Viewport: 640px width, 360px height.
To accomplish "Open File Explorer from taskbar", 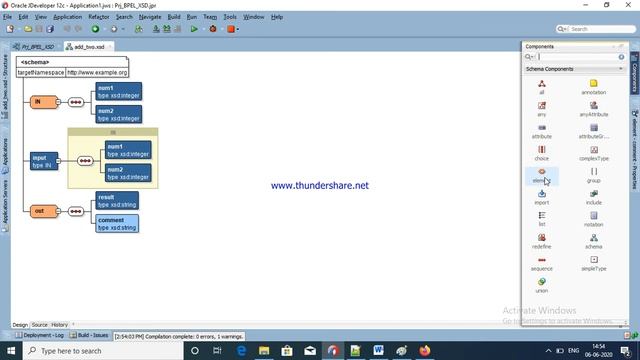I will [264, 351].
